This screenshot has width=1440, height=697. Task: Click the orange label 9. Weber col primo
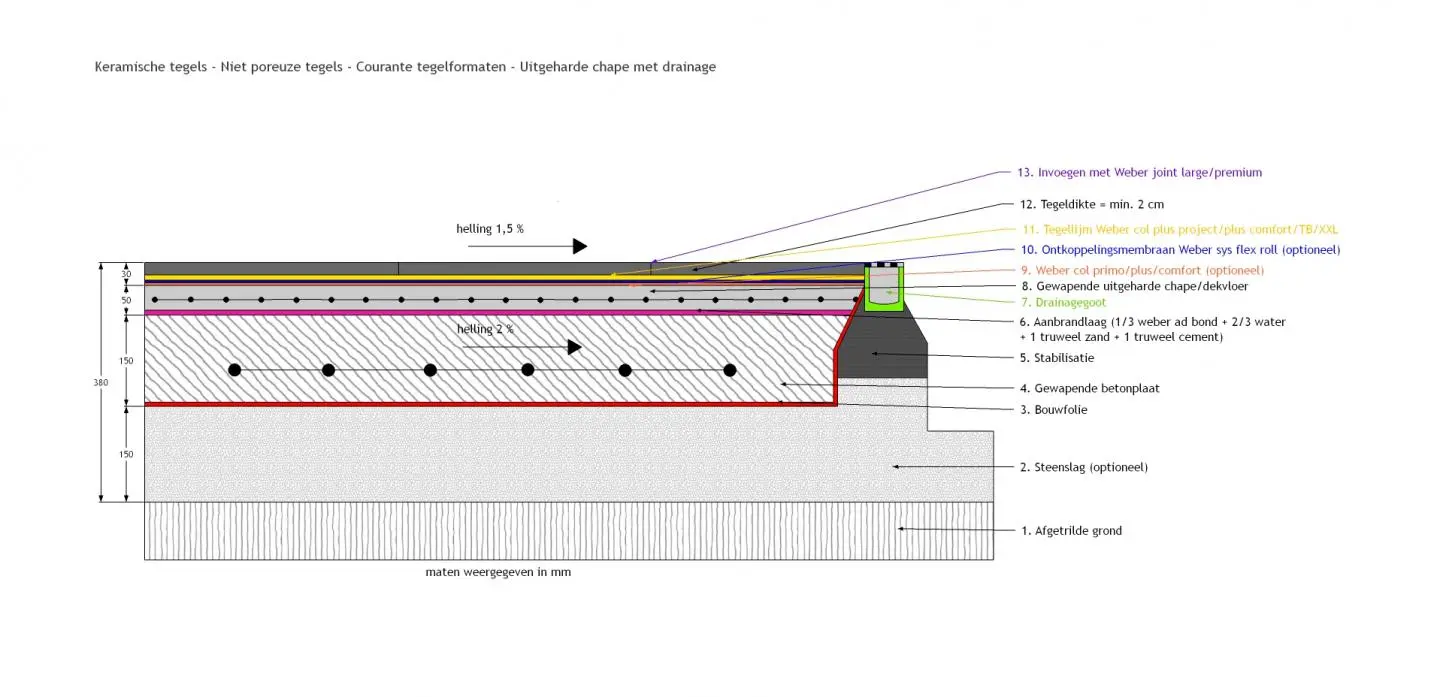pos(1142,270)
